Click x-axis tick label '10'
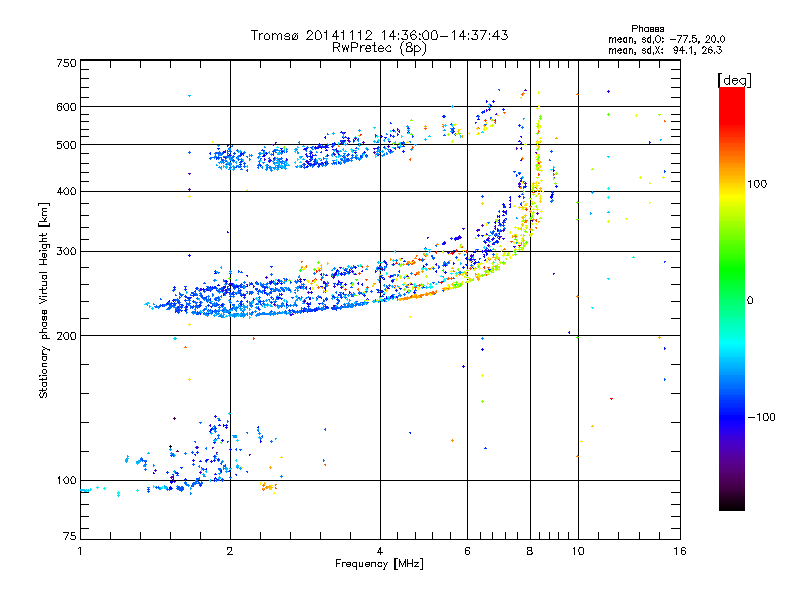The image size is (800, 600). (x=578, y=551)
